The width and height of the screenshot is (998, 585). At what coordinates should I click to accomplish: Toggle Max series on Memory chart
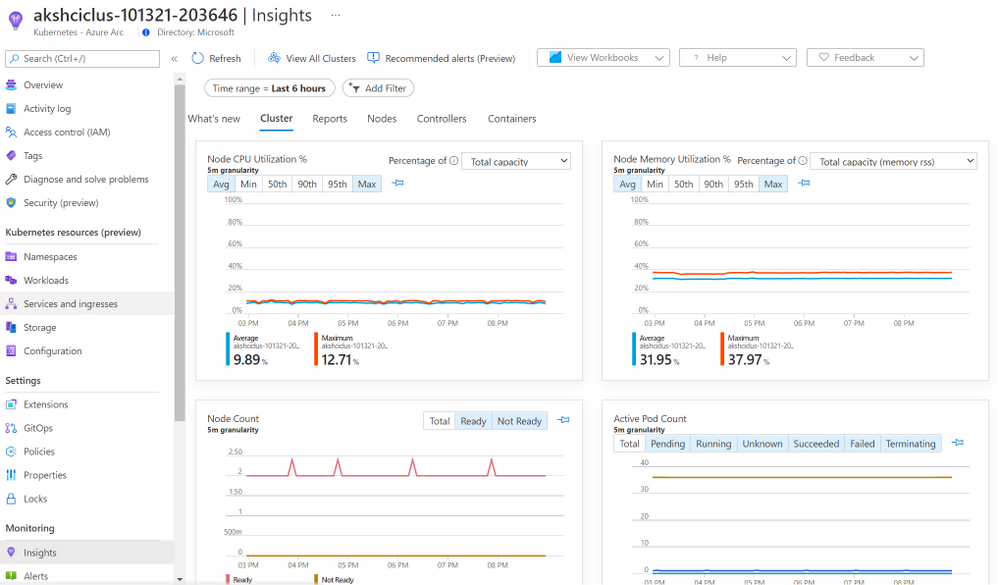pos(773,184)
